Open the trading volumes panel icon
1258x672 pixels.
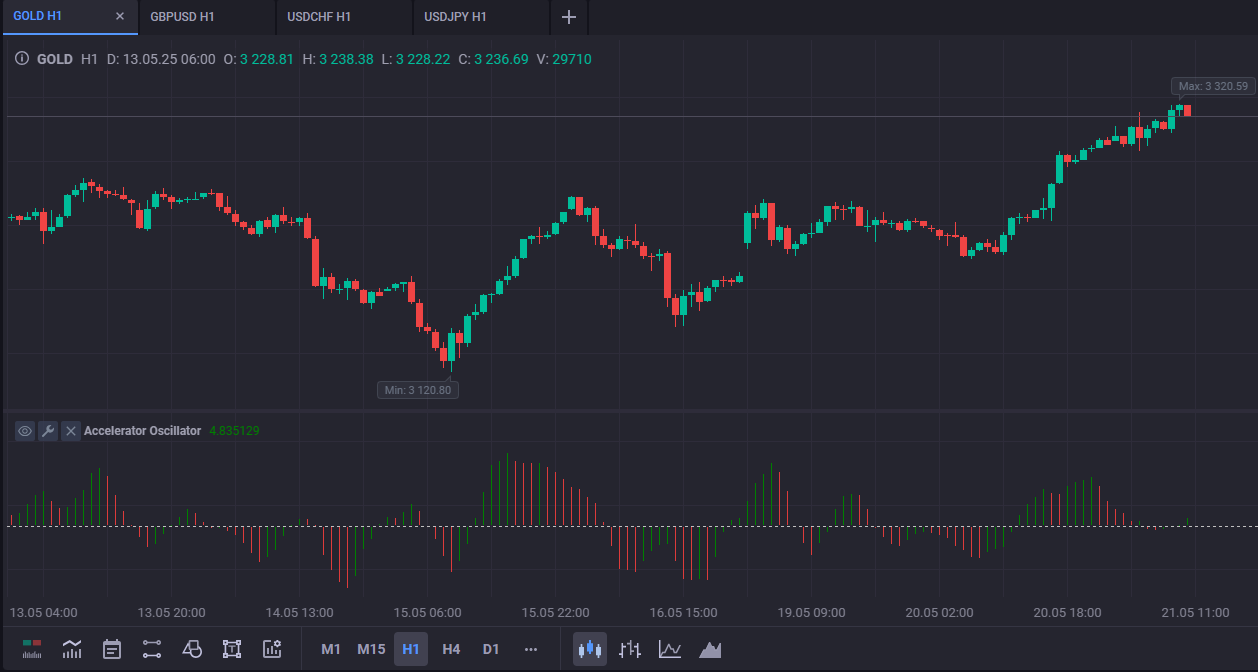pos(32,649)
